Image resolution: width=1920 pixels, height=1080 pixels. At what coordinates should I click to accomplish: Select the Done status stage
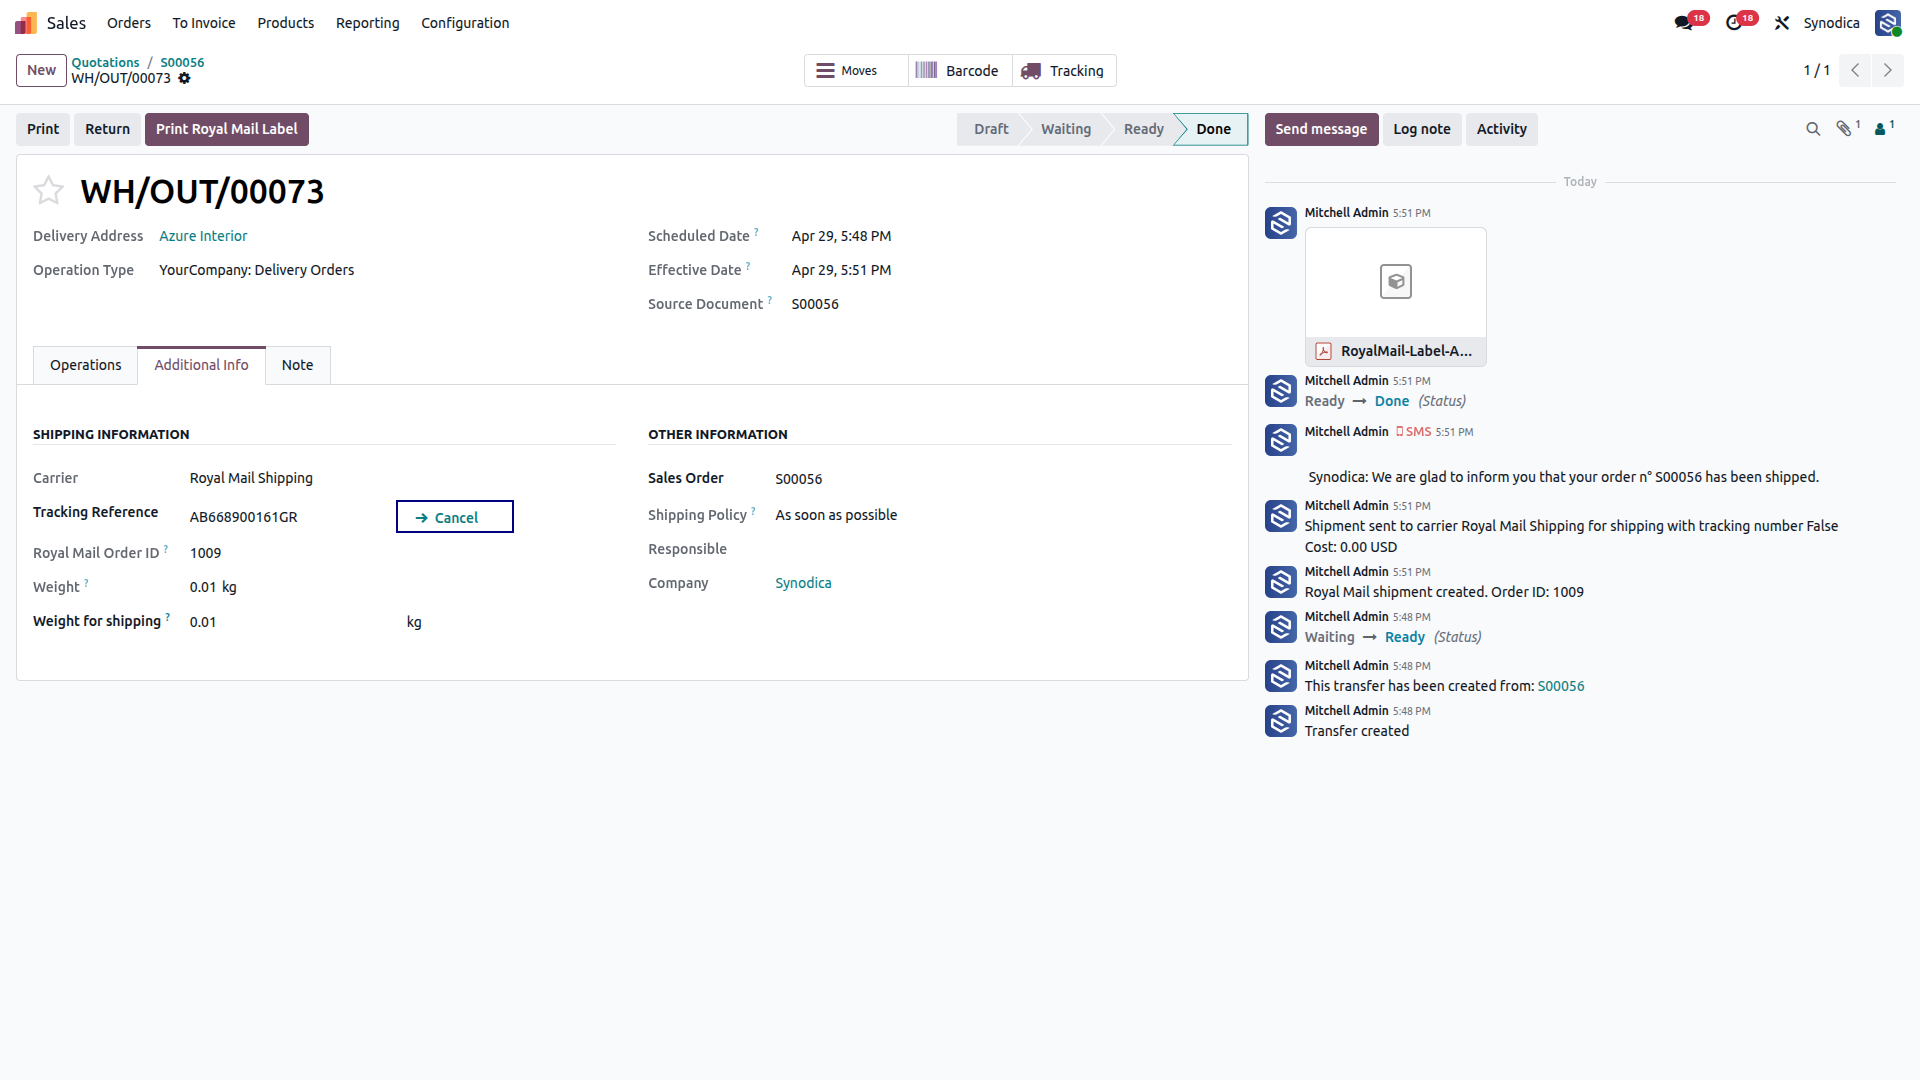pyautogui.click(x=1213, y=129)
